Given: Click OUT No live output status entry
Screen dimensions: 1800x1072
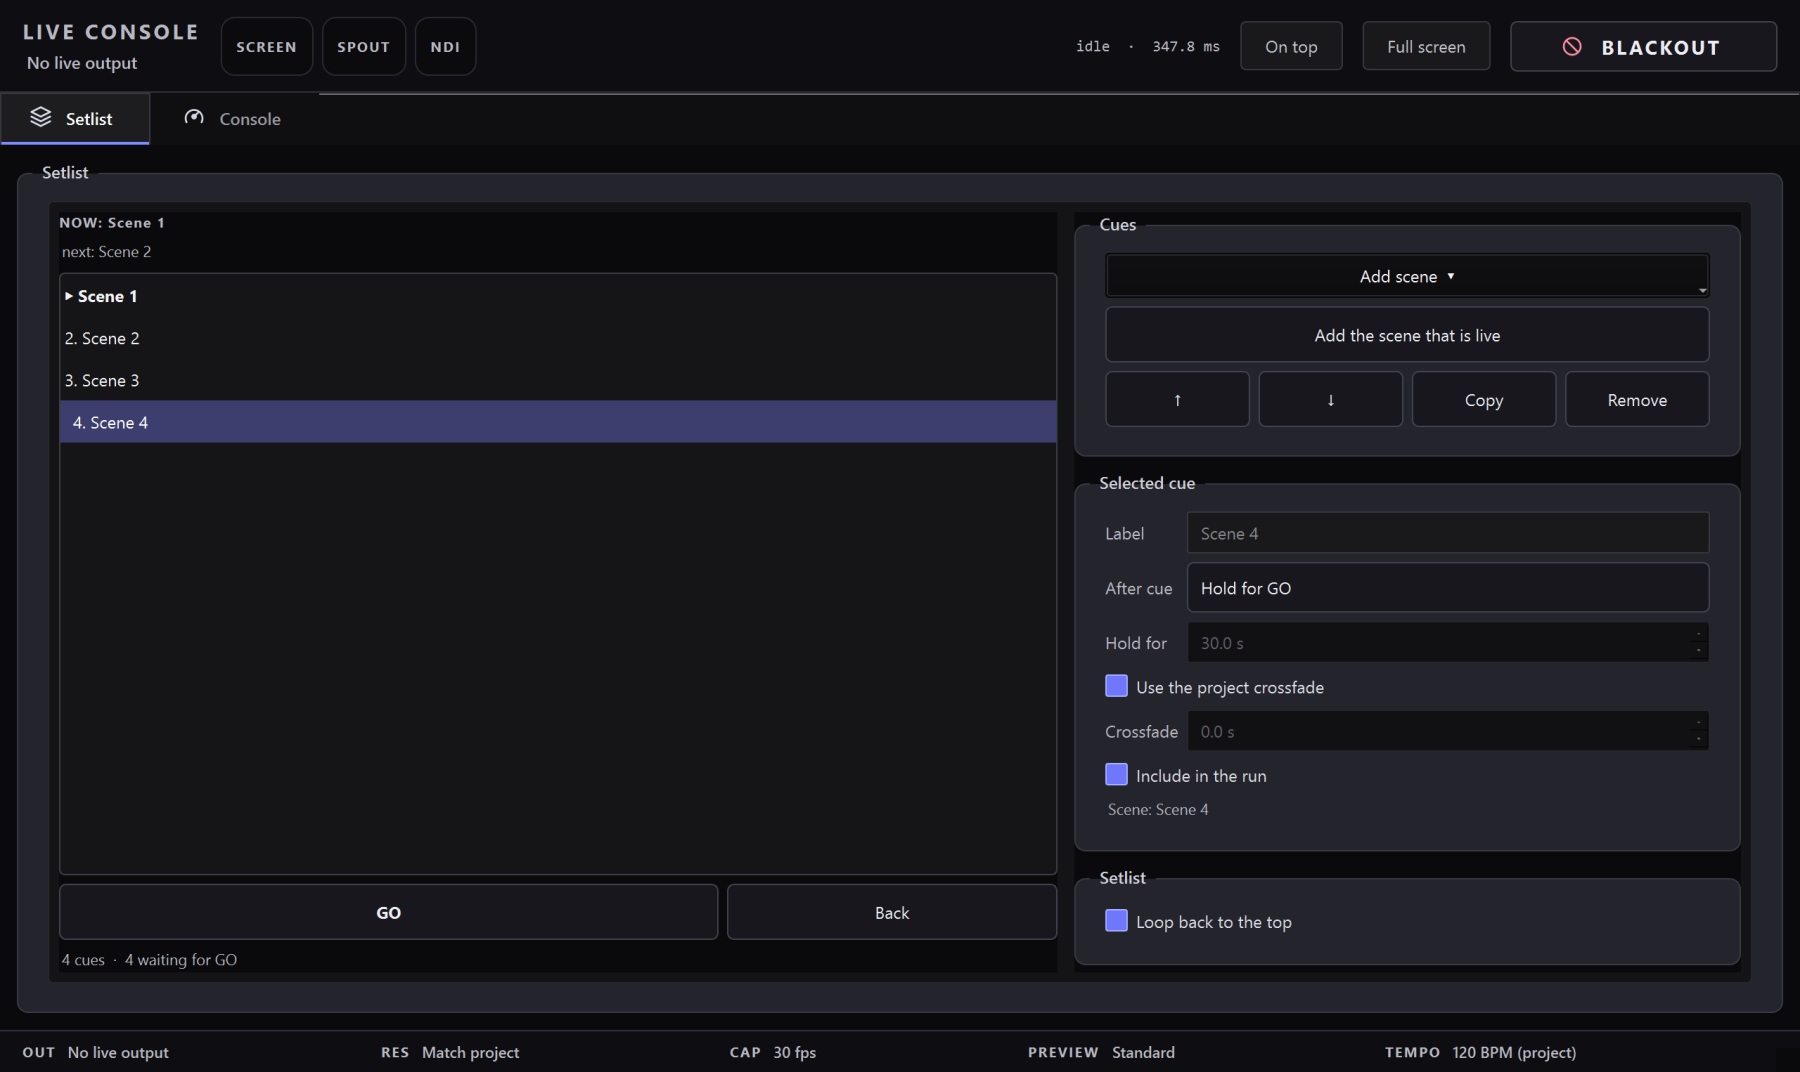Looking at the screenshot, I should click(95, 1052).
